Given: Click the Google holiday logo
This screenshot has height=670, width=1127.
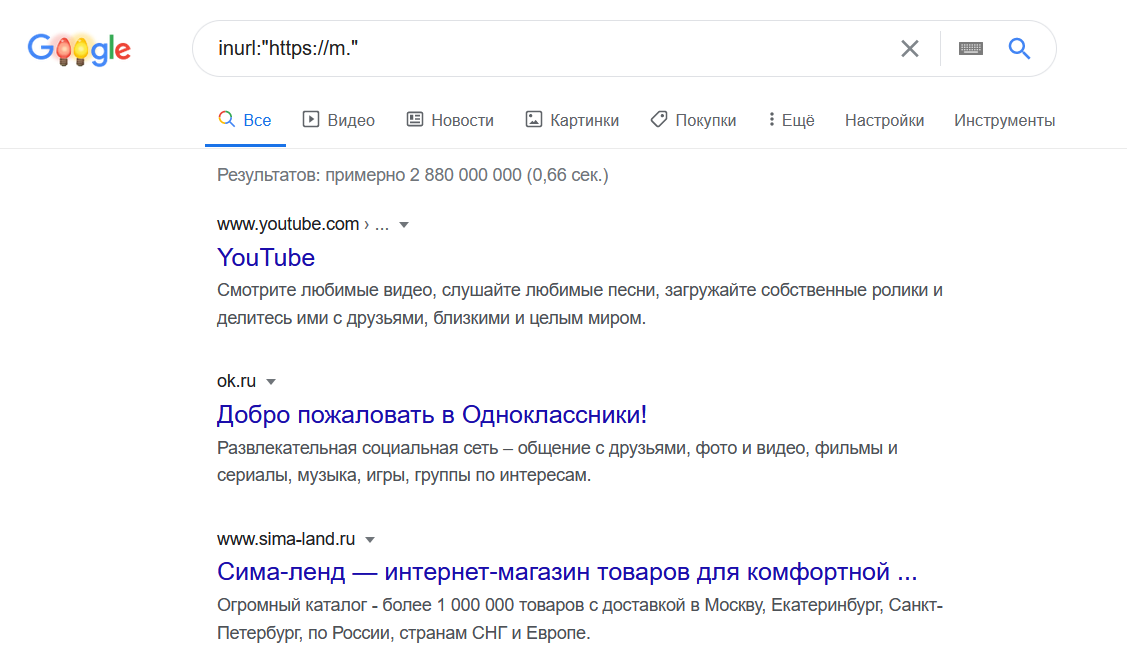Looking at the screenshot, I should [79, 49].
